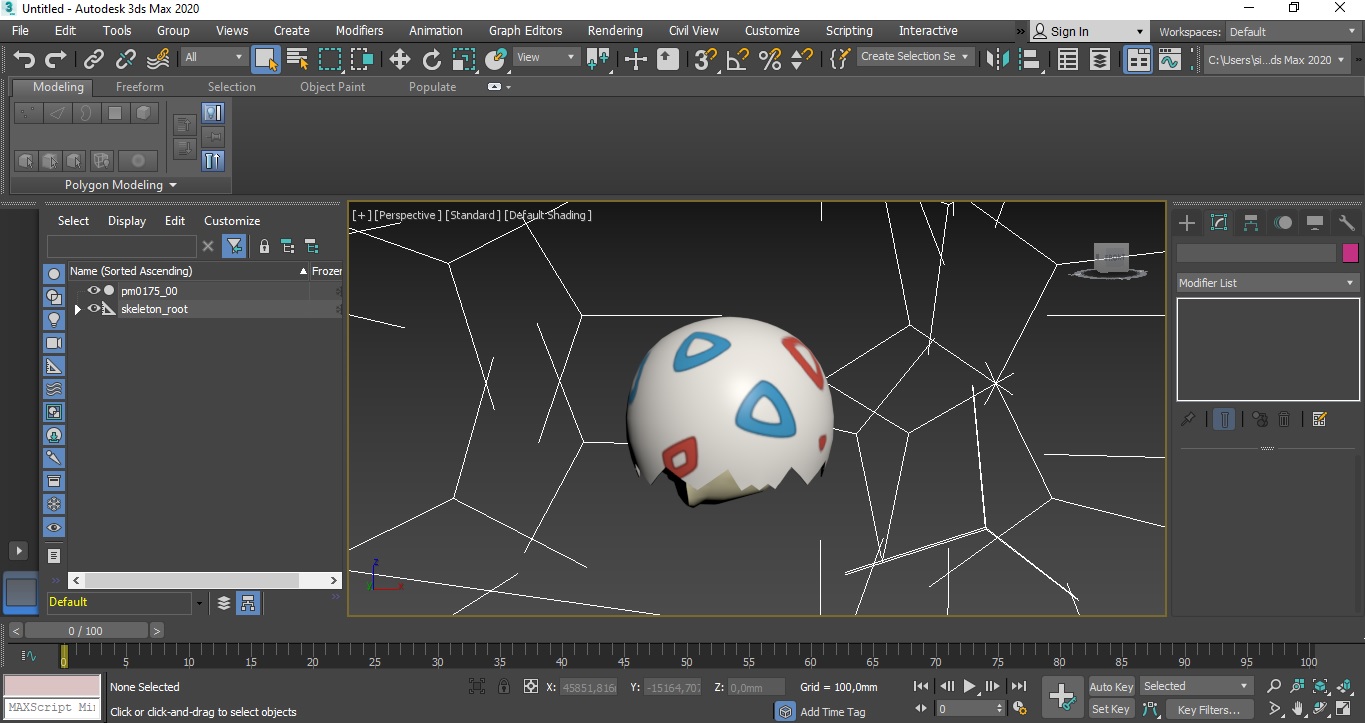The height and width of the screenshot is (723, 1365).
Task: Open the Modifier List dropdown
Action: tap(1268, 283)
